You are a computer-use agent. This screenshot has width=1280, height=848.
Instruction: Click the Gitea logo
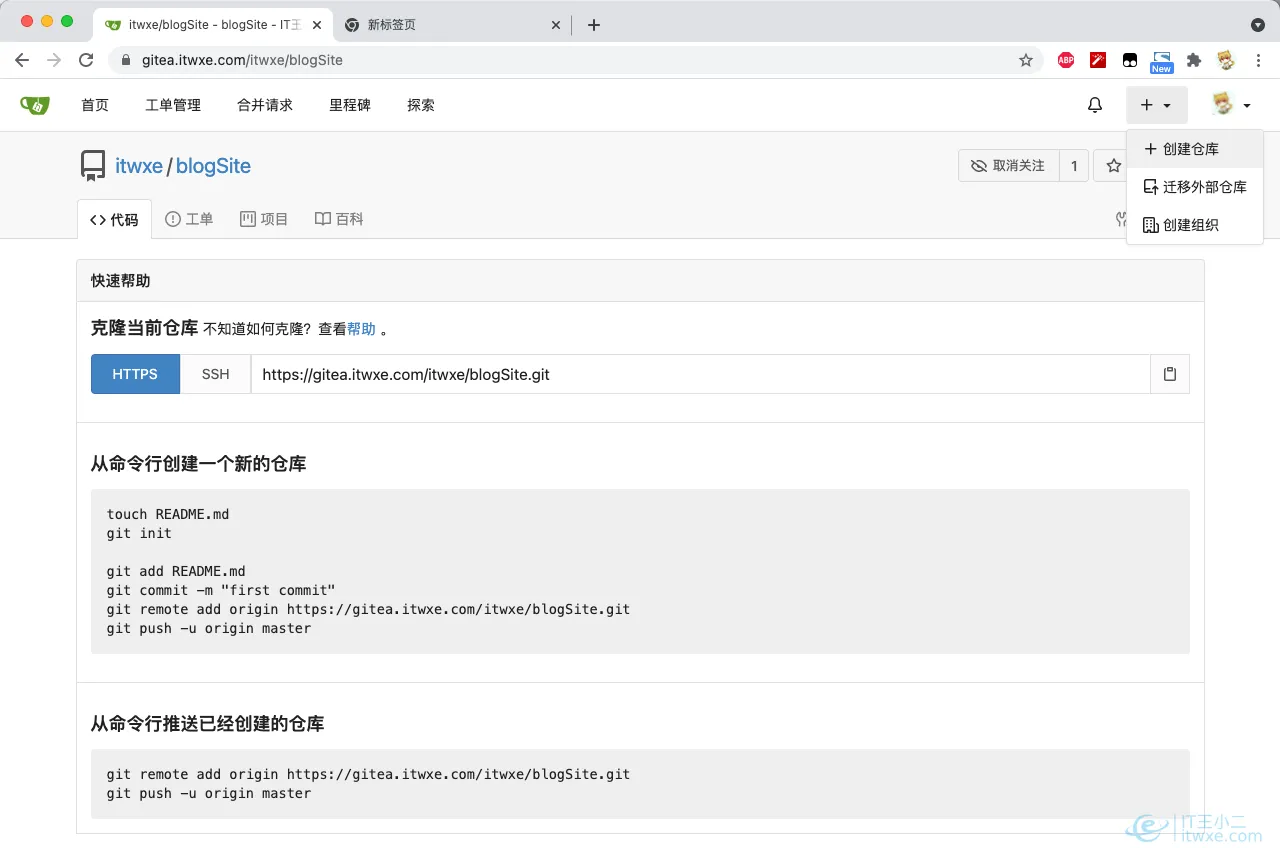35,104
